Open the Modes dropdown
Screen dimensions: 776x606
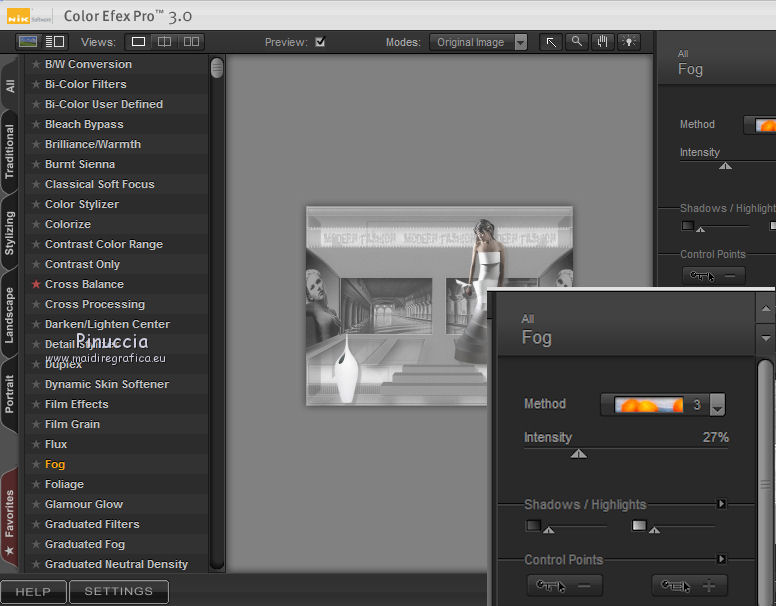click(478, 42)
